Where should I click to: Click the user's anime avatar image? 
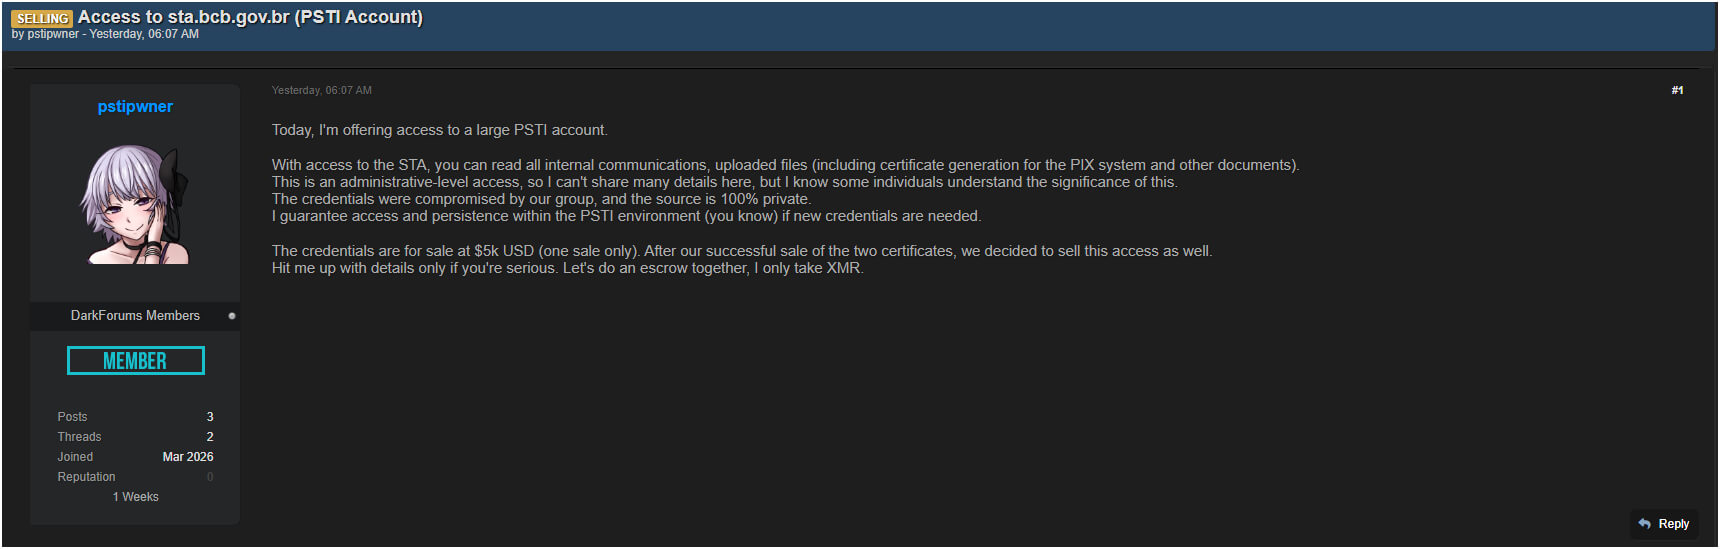point(135,205)
